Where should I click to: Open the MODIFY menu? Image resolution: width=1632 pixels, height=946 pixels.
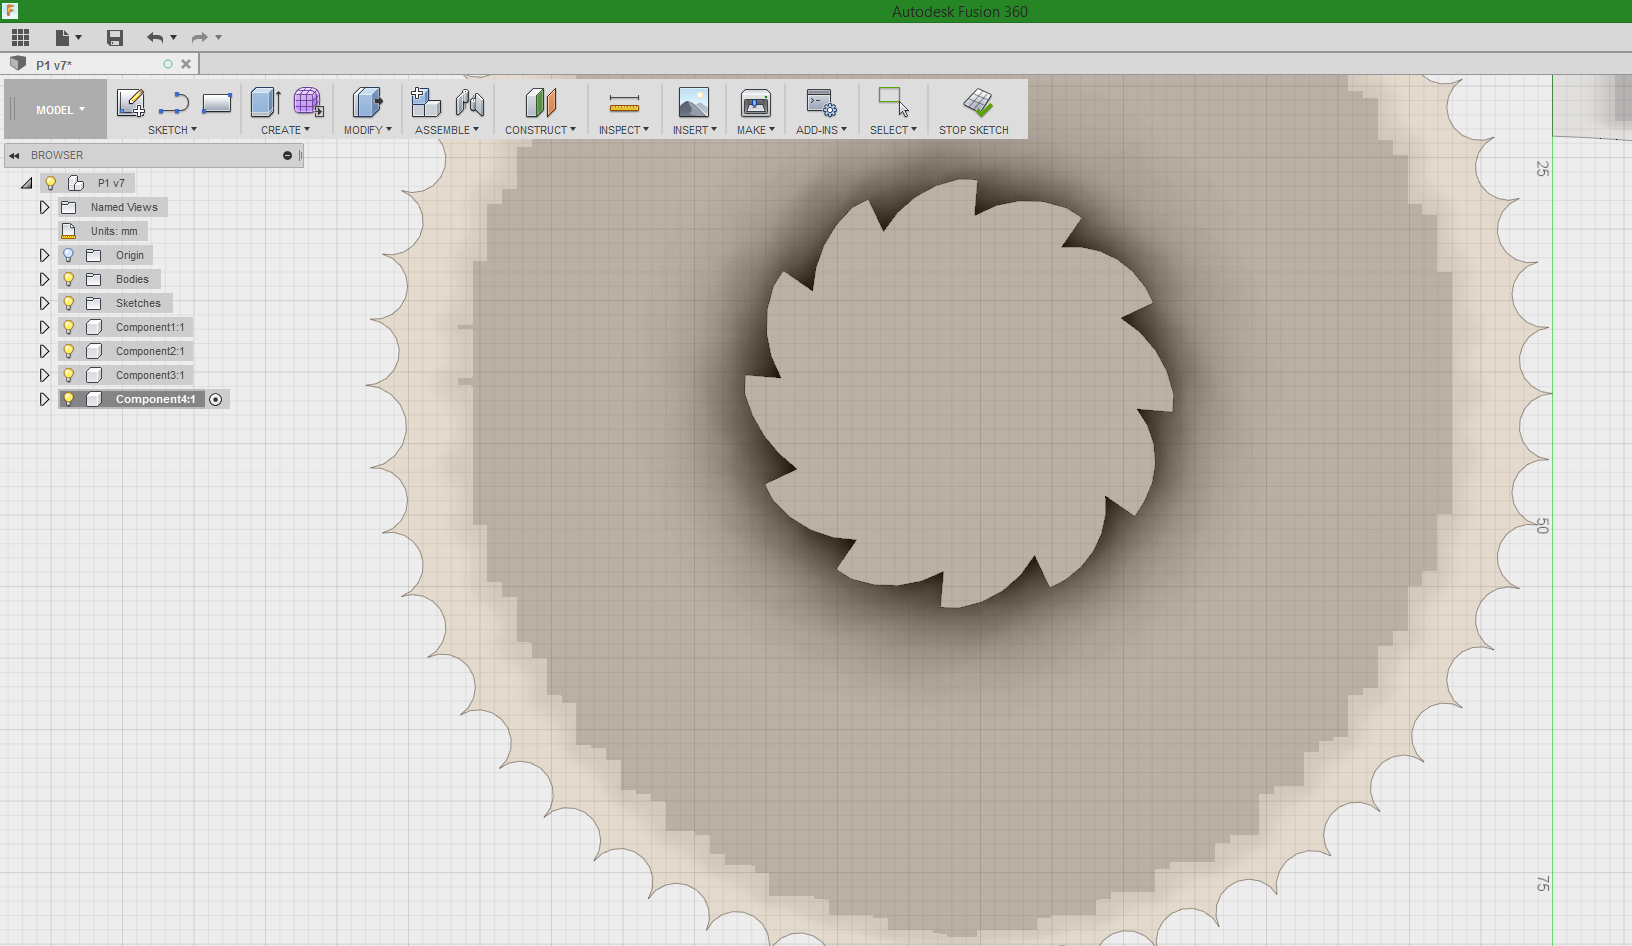click(x=368, y=130)
